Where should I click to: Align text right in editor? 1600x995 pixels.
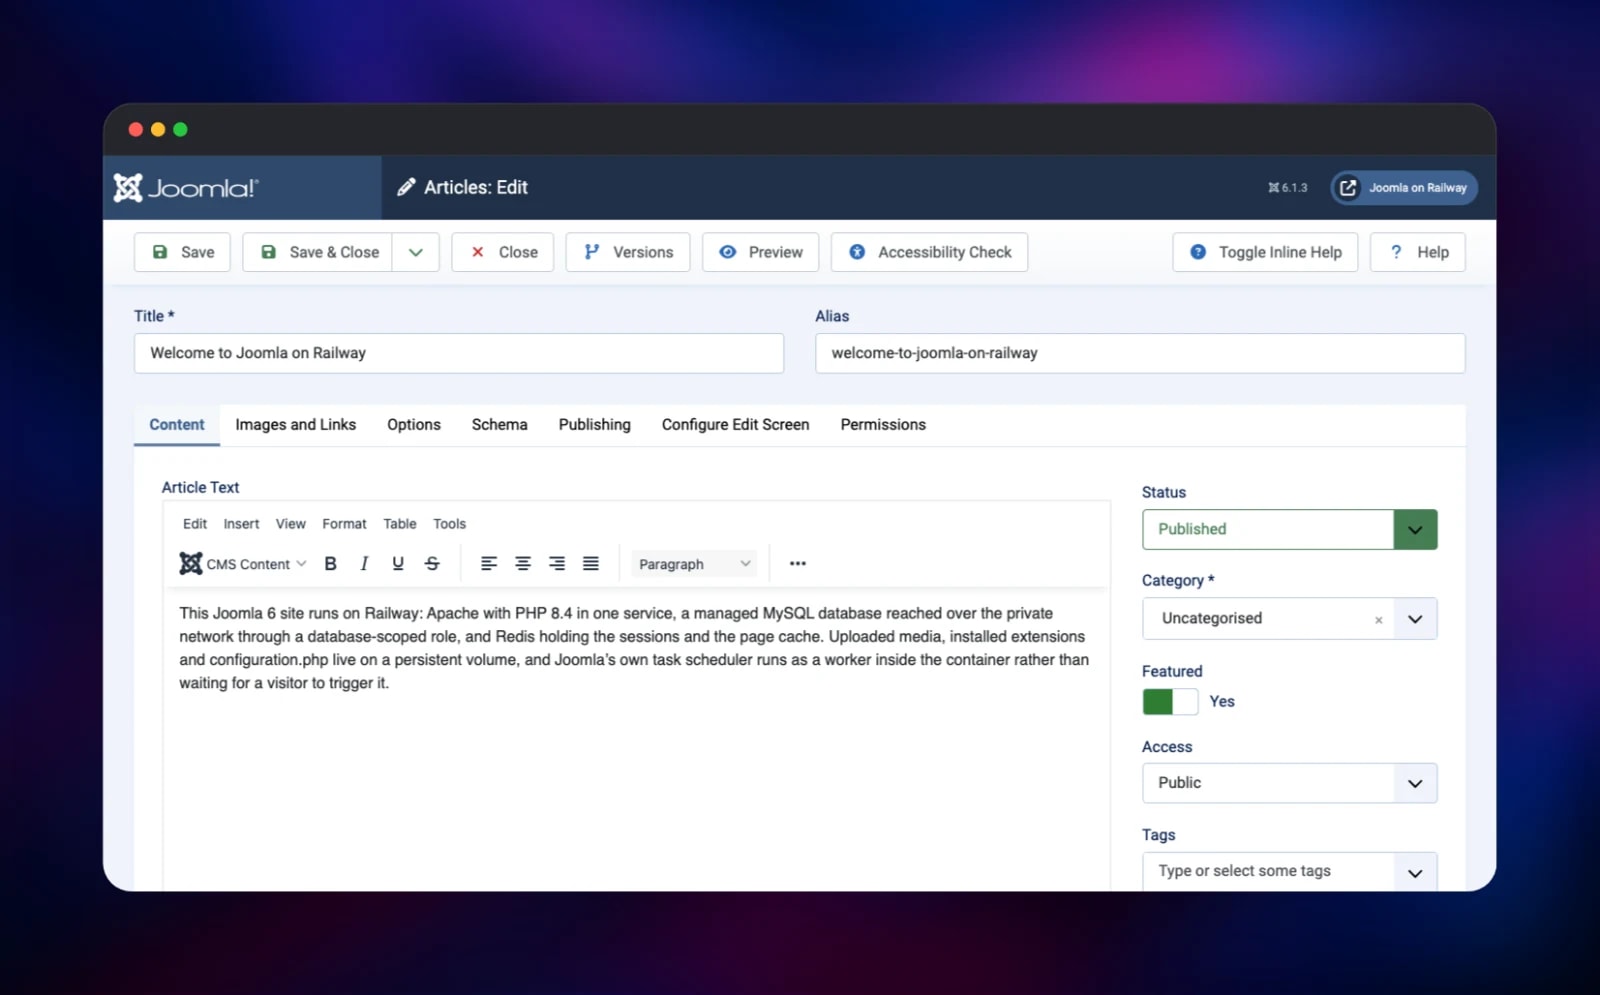557,564
